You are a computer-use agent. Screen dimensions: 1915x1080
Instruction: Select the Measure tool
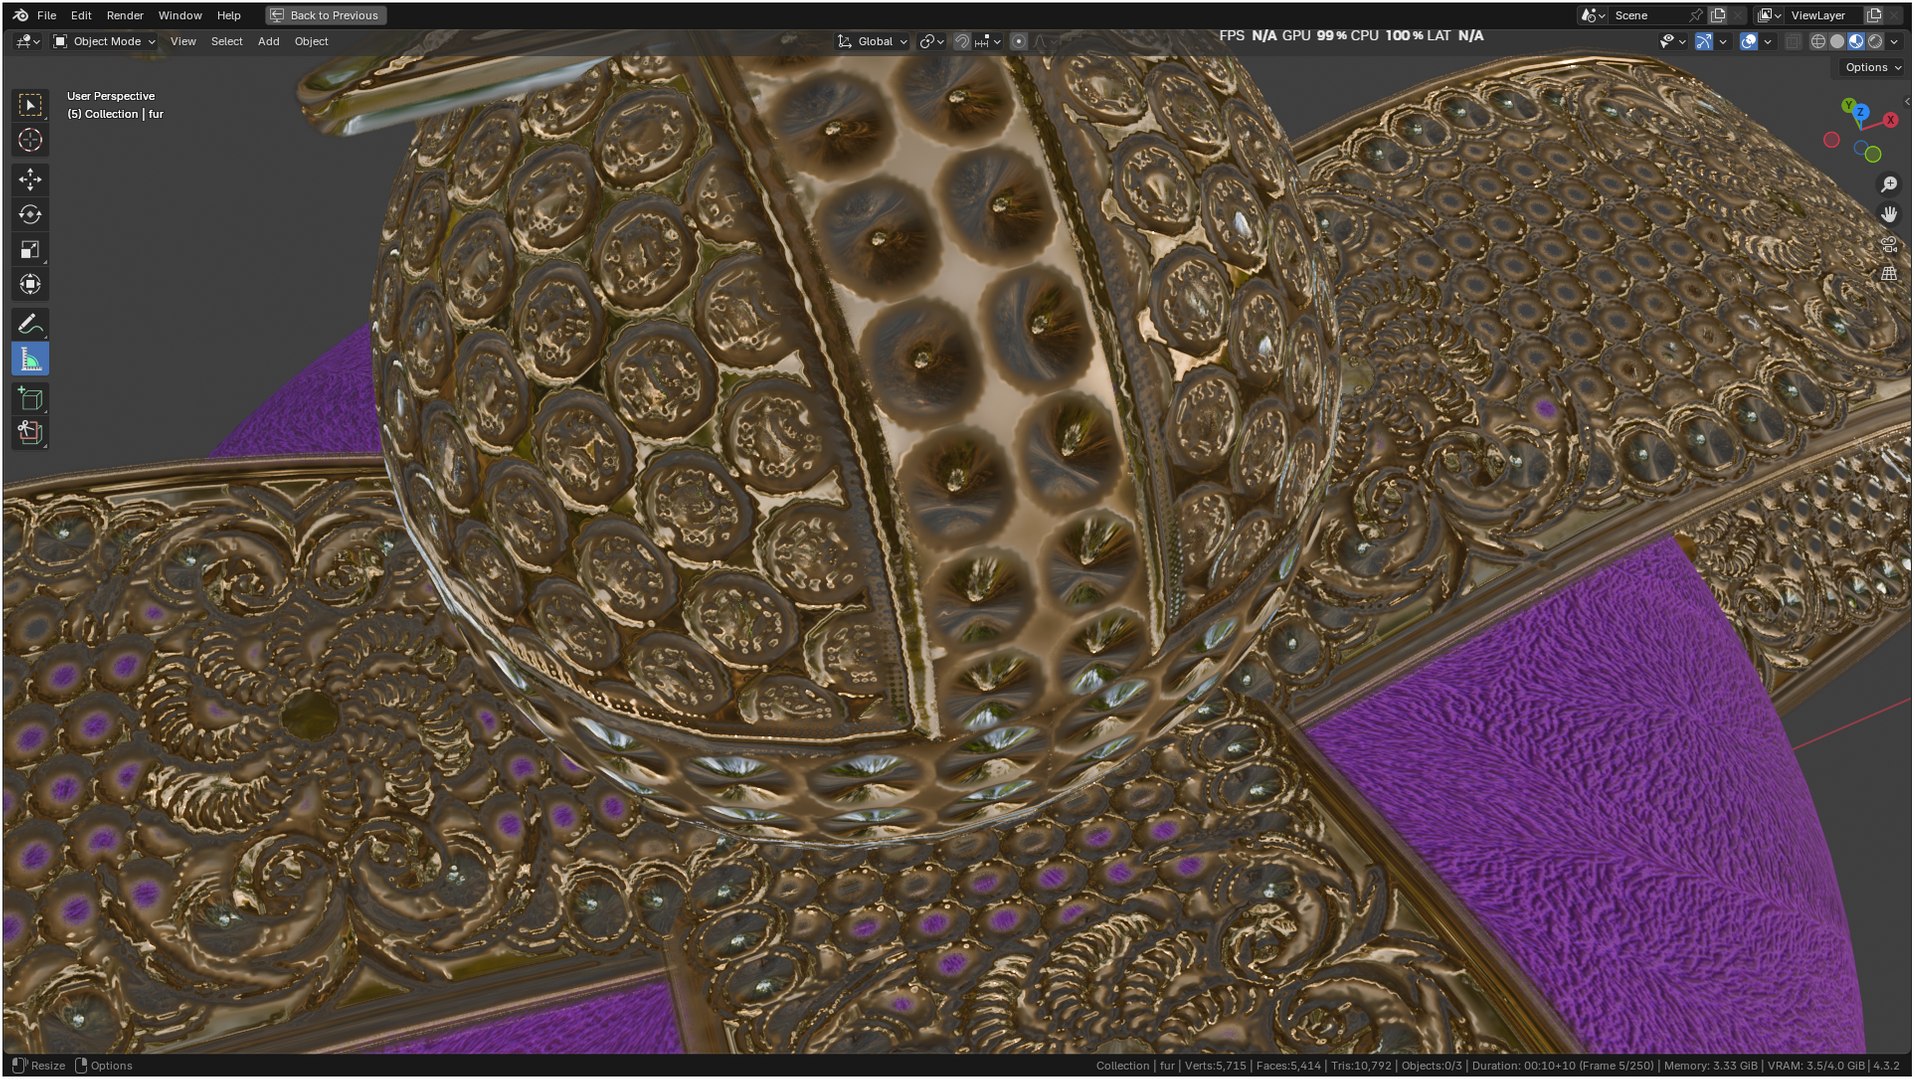pyautogui.click(x=30, y=359)
